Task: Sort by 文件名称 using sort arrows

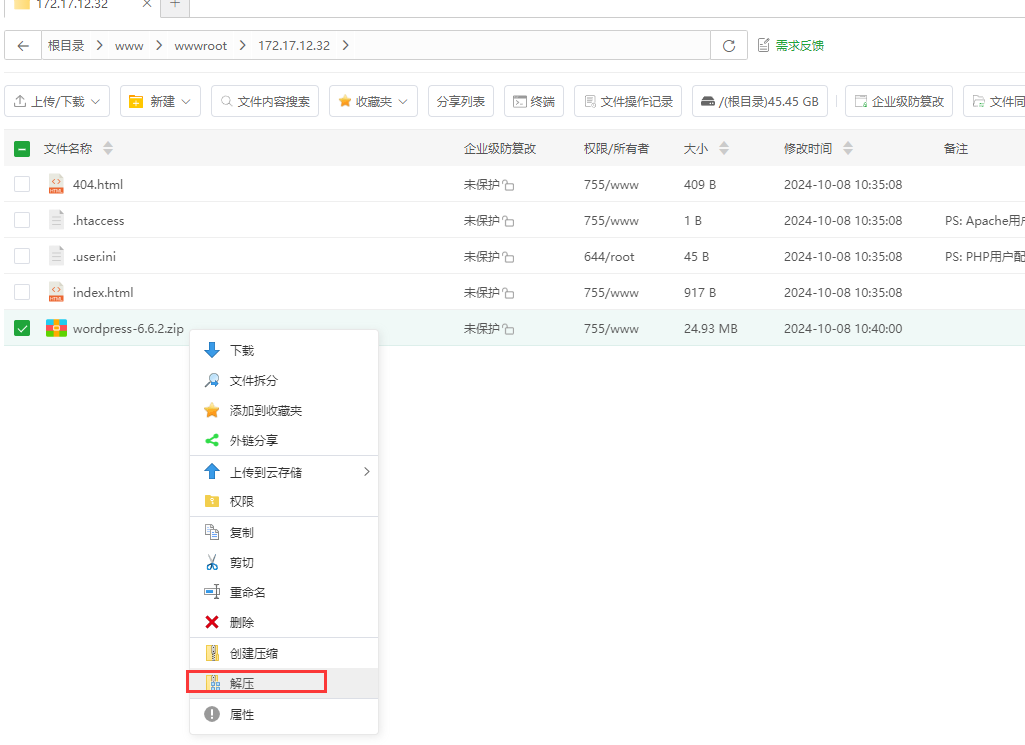Action: 108,148
